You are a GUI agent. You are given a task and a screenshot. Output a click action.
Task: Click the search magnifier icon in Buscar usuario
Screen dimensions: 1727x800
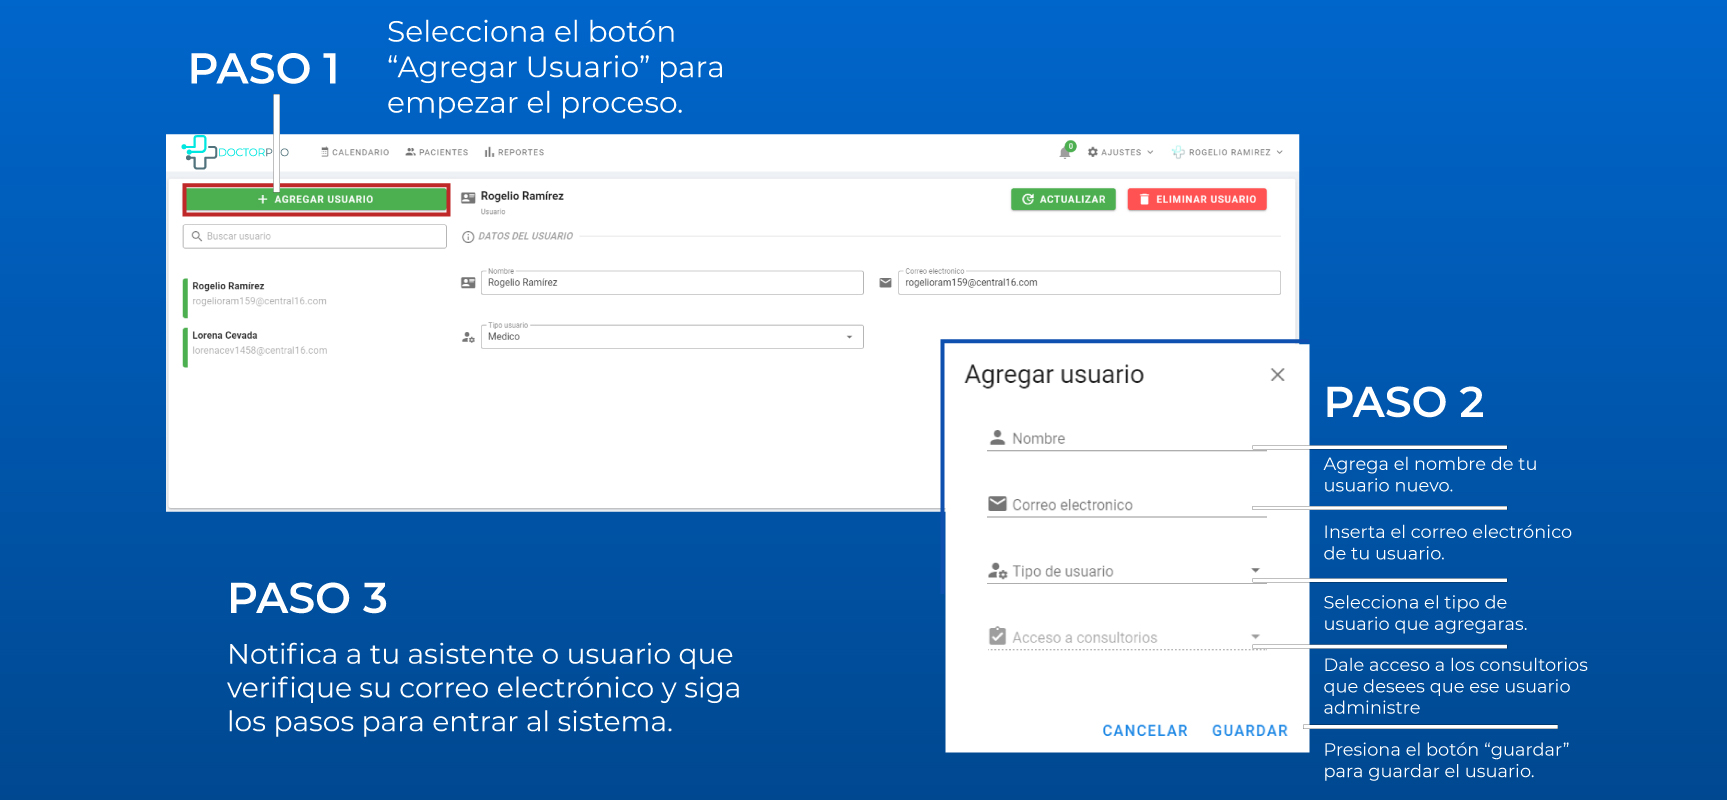click(197, 237)
